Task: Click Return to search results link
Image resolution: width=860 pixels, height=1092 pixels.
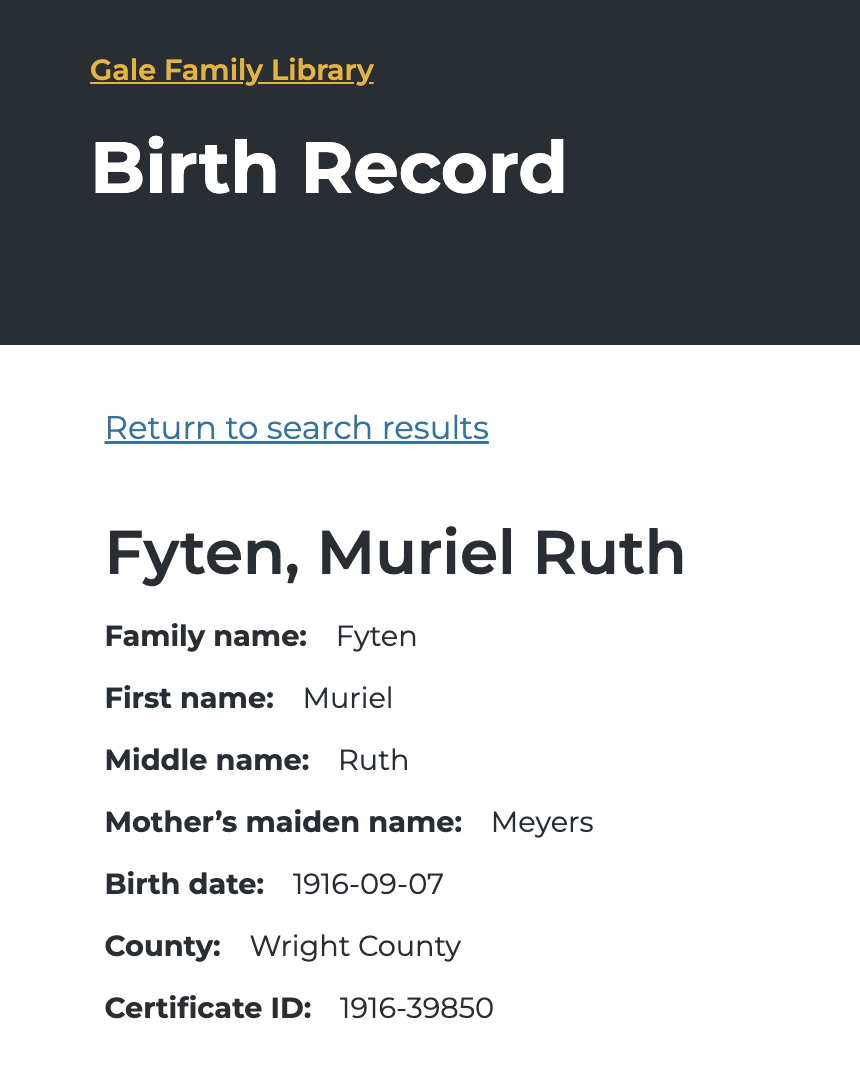Action: point(296,428)
